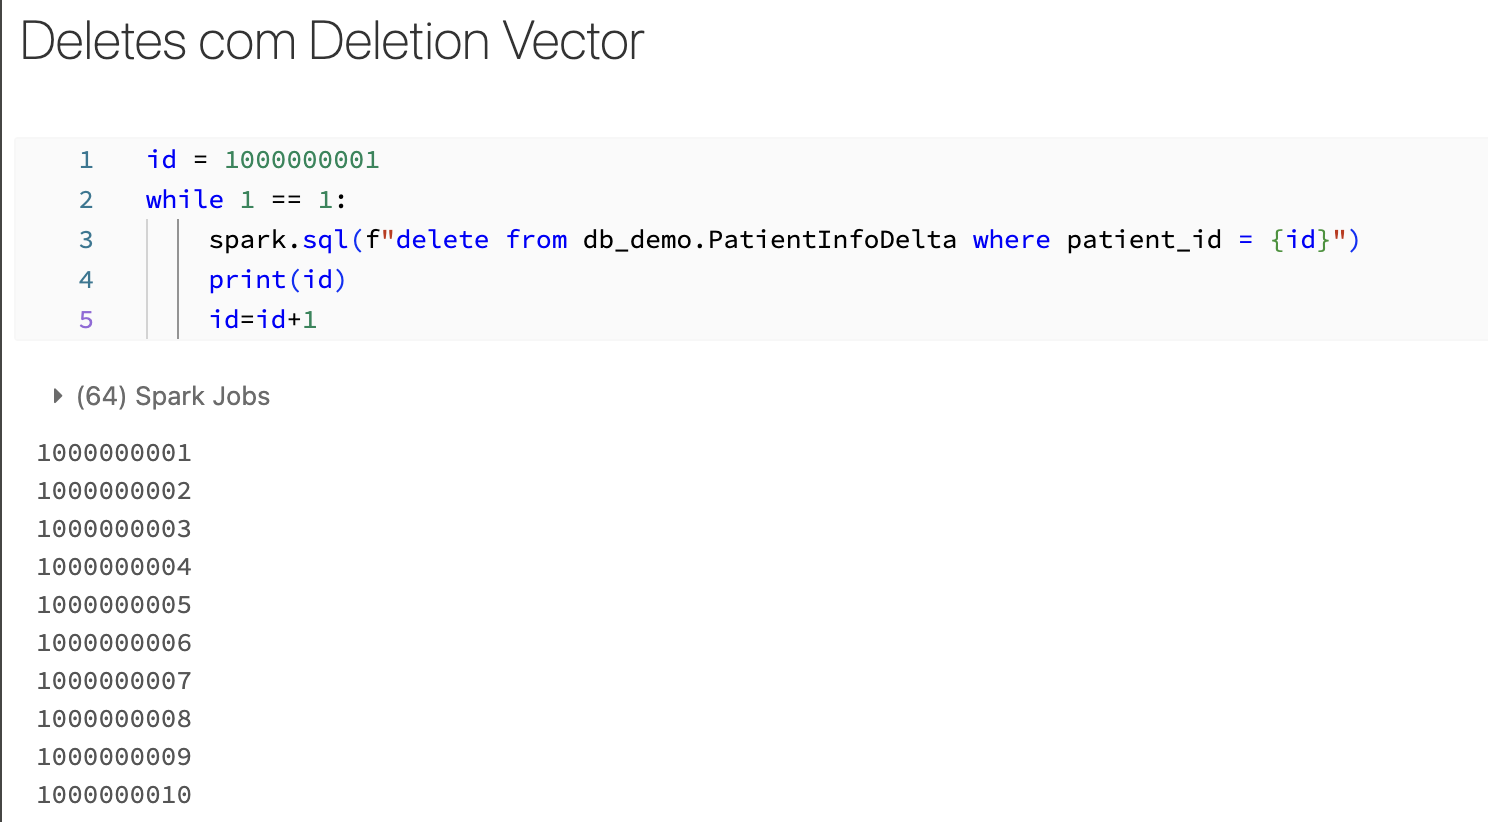Image resolution: width=1488 pixels, height=822 pixels.
Task: Click the id=id+1 code line
Action: click(x=263, y=320)
